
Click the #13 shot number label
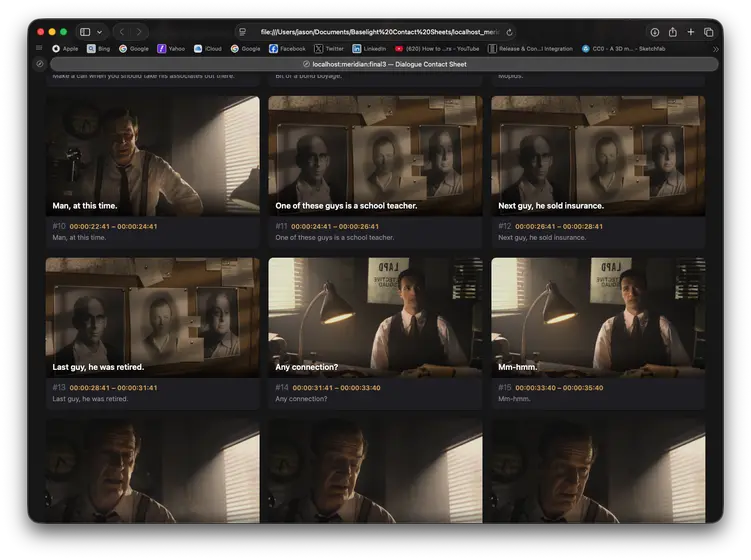point(59,388)
